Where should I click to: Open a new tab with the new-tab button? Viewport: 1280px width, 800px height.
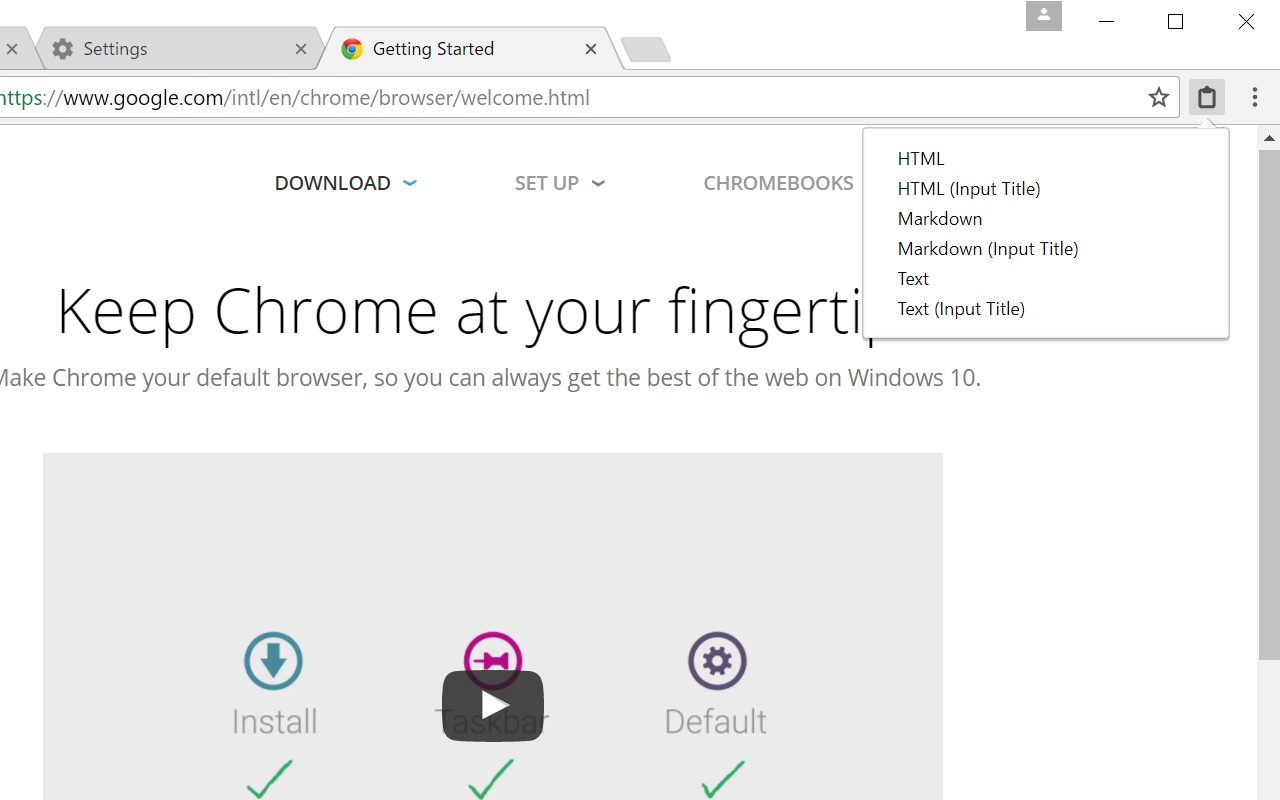(x=646, y=49)
